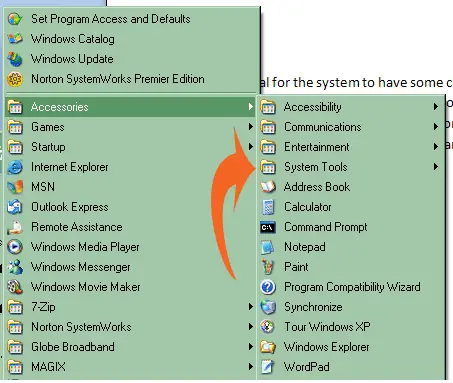Viewport: 453px width, 383px height.
Task: Click the Windows Explorer folder icon
Action: pyautogui.click(x=268, y=347)
